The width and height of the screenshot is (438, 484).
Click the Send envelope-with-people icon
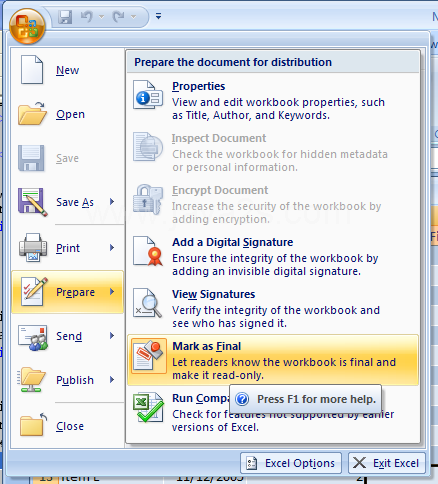point(33,338)
